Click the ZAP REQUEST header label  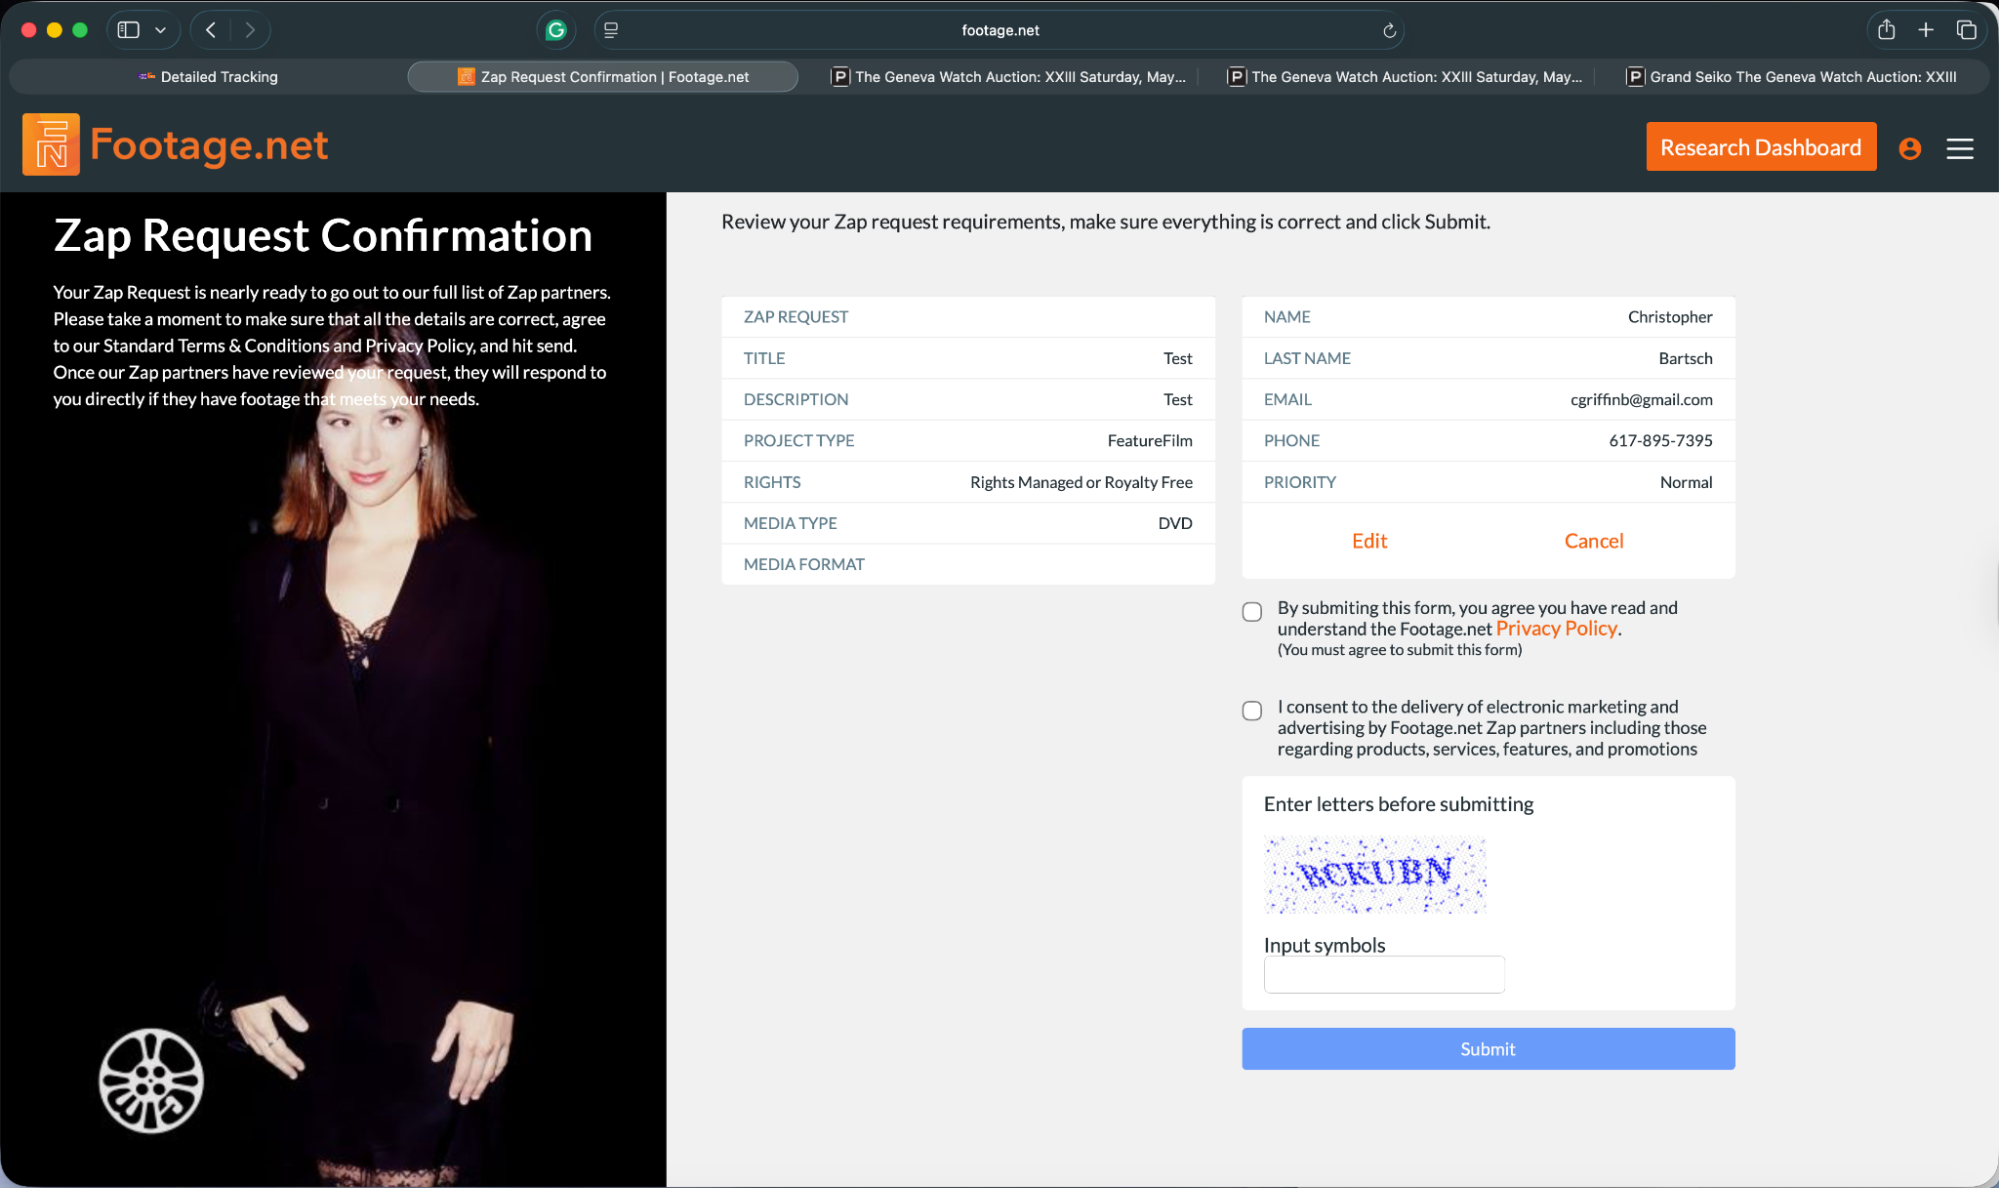click(x=795, y=317)
